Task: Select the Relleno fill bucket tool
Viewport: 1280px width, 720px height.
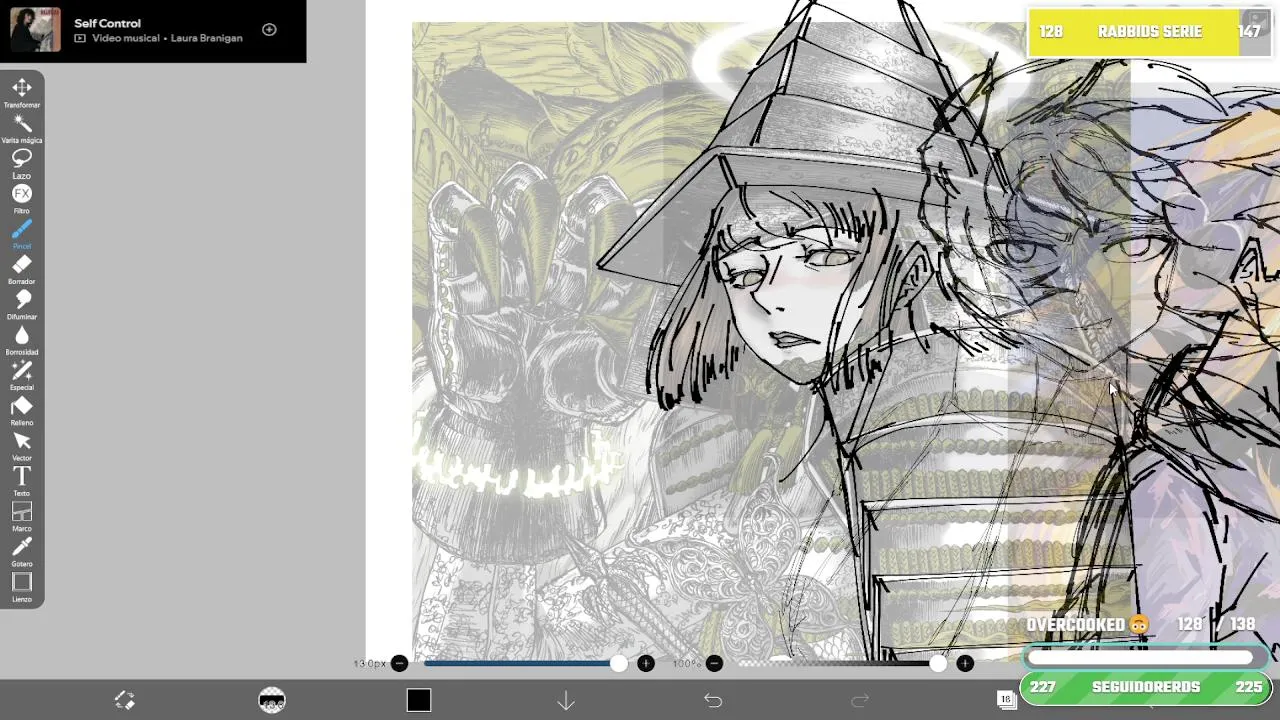Action: pyautogui.click(x=22, y=410)
